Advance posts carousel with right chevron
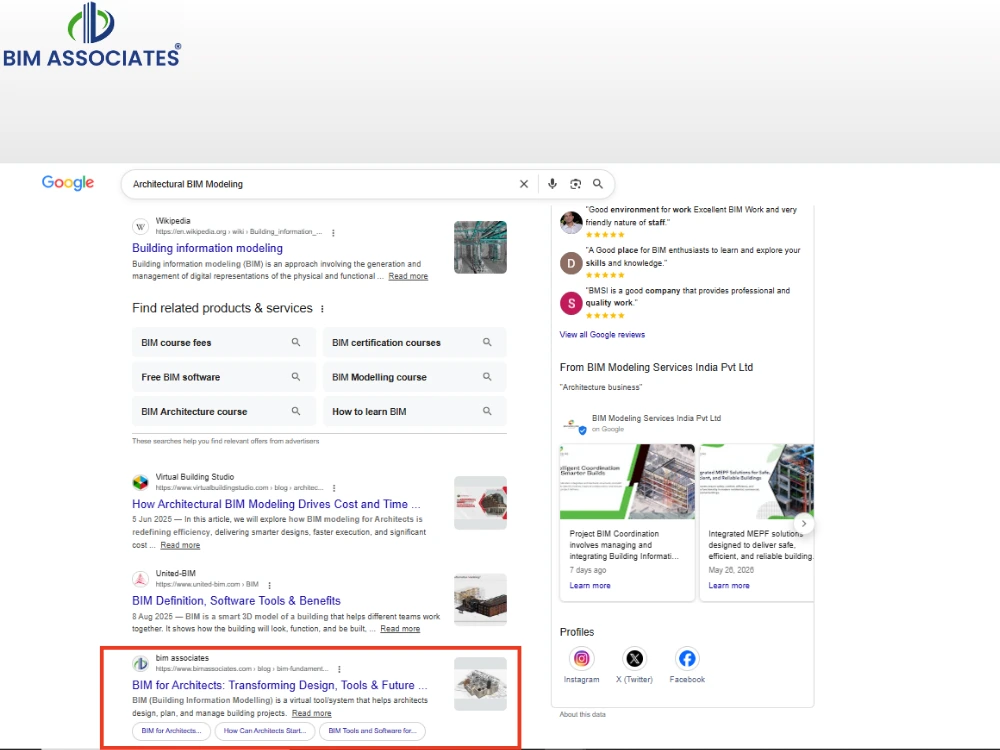Image resolution: width=1000 pixels, height=750 pixels. click(804, 524)
